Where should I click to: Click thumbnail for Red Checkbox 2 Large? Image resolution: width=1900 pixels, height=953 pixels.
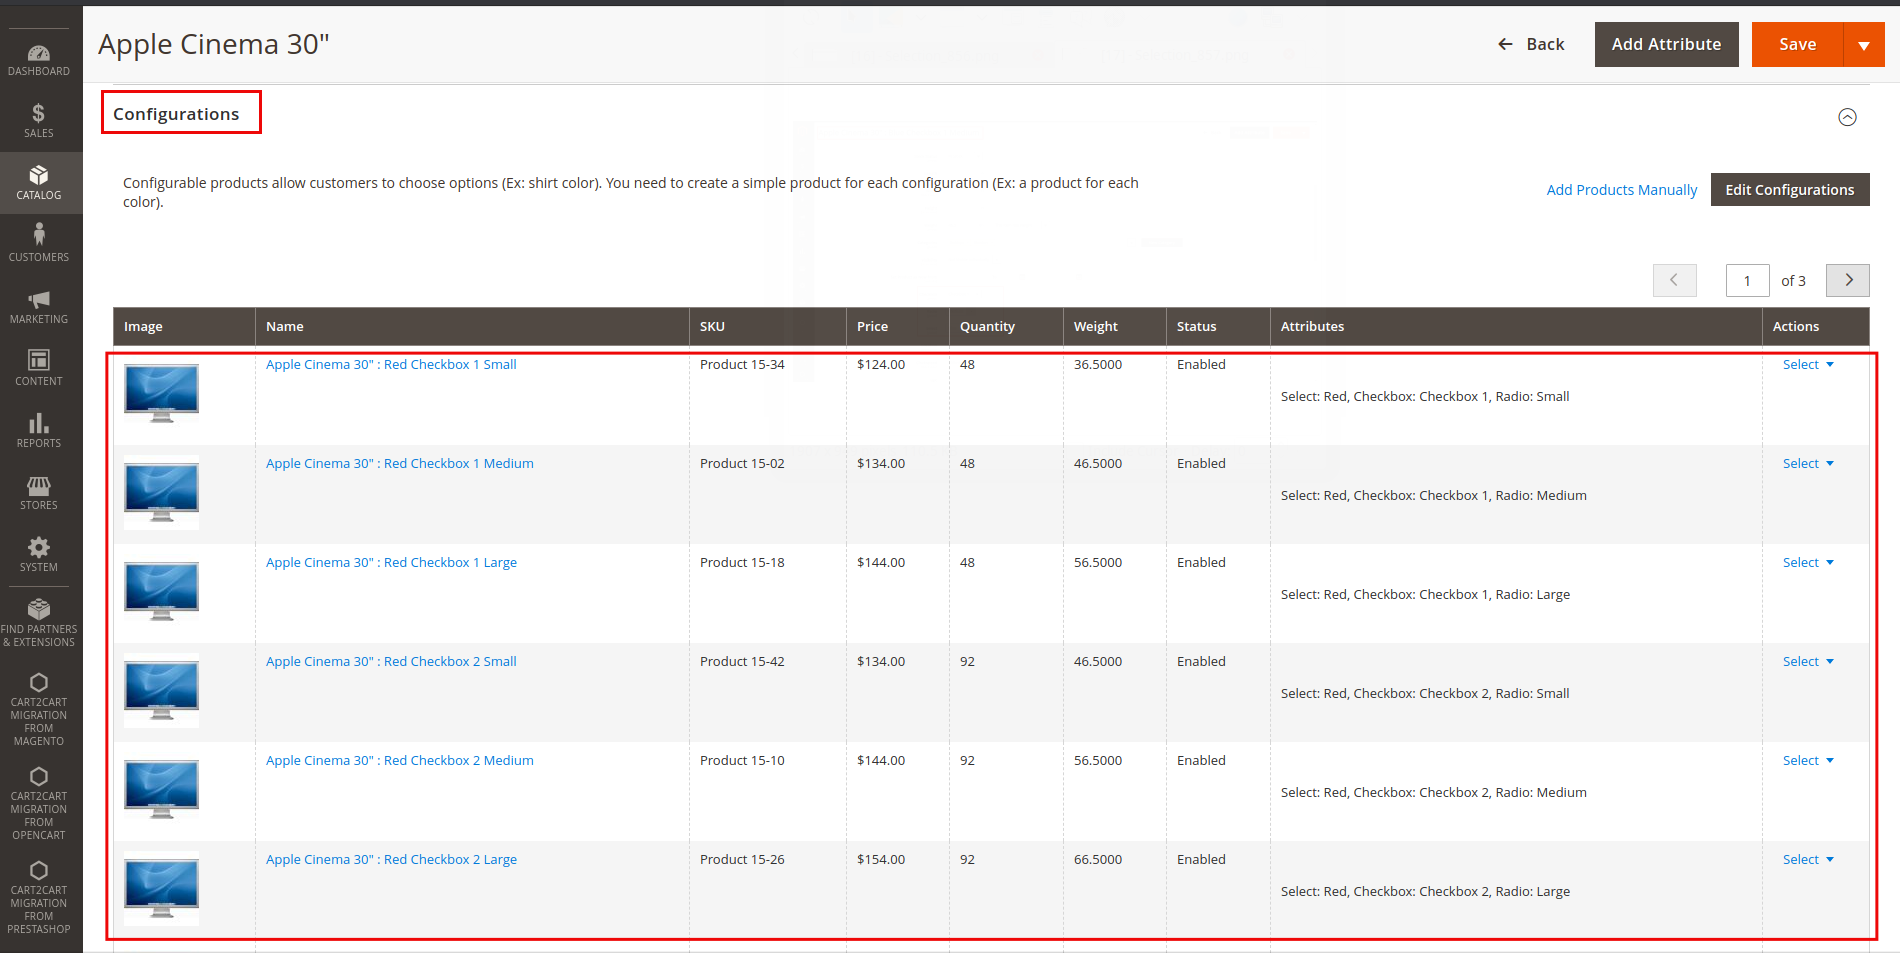161,888
